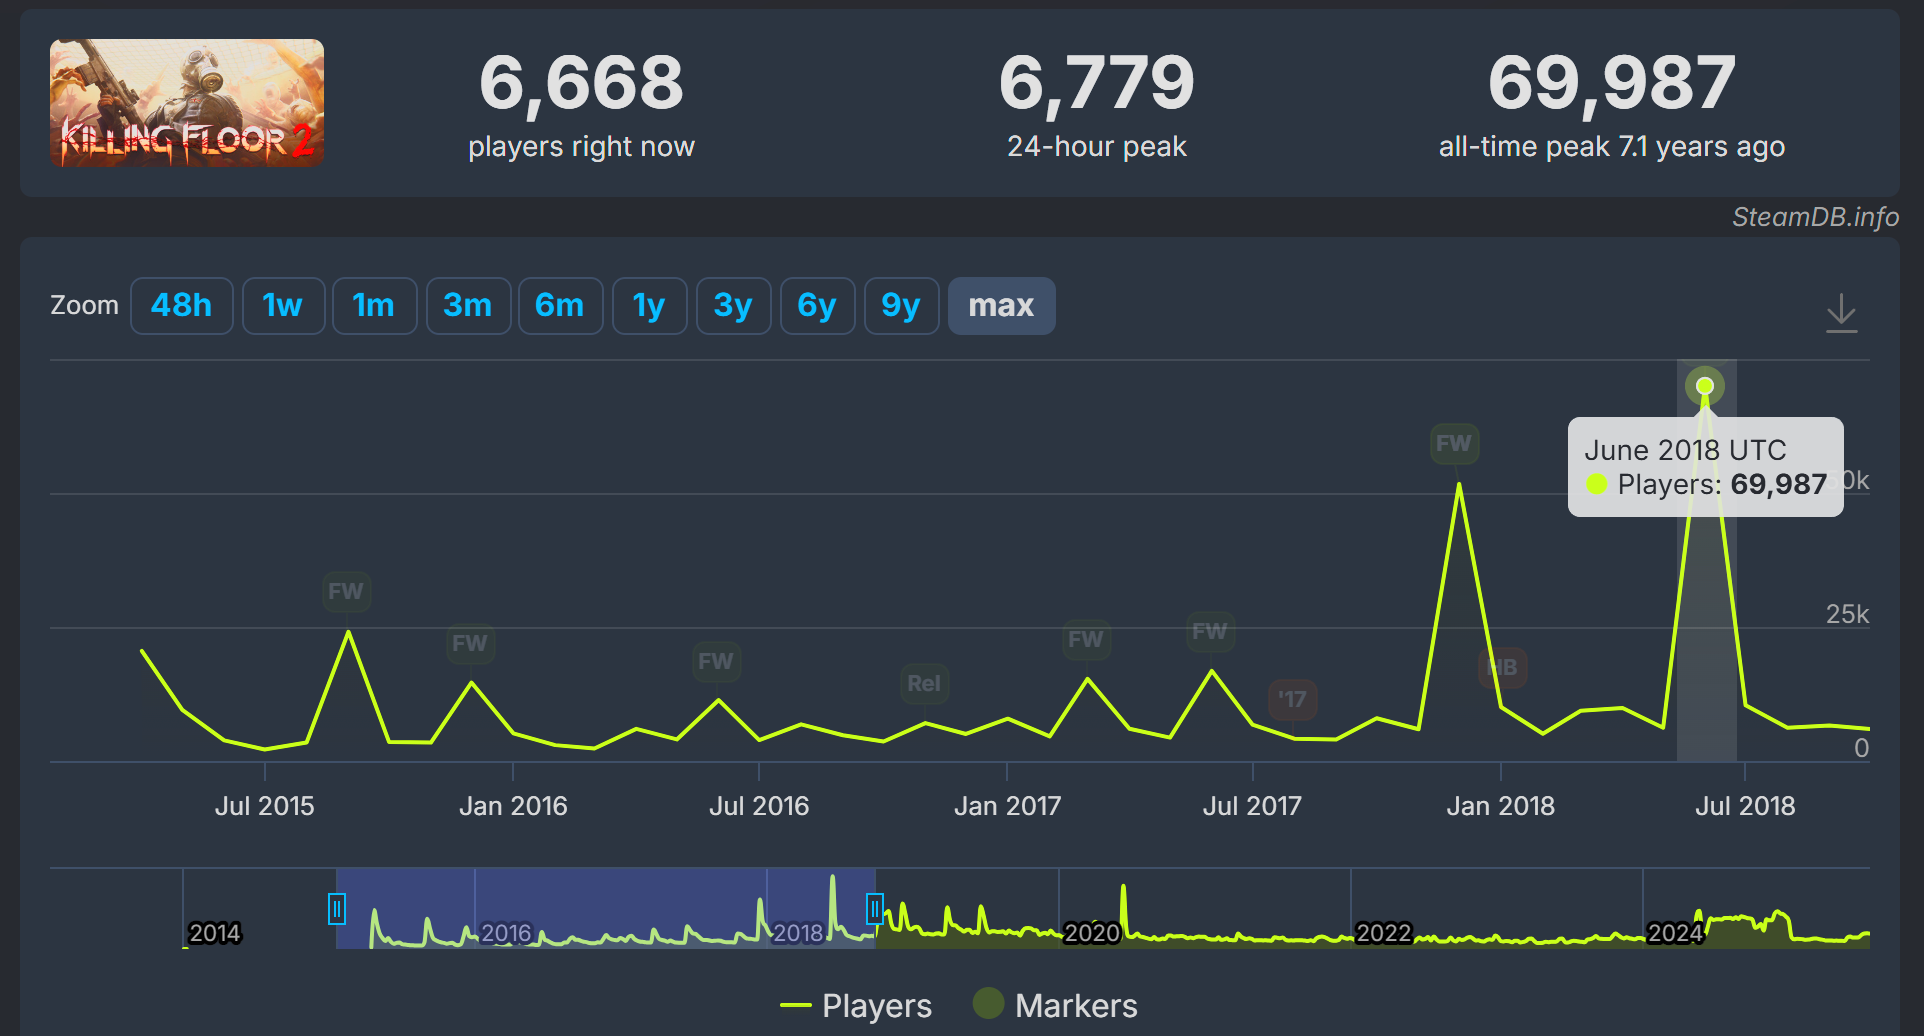Image resolution: width=1924 pixels, height=1036 pixels.
Task: Click the 2020 label in the navigator
Action: coord(1092,933)
